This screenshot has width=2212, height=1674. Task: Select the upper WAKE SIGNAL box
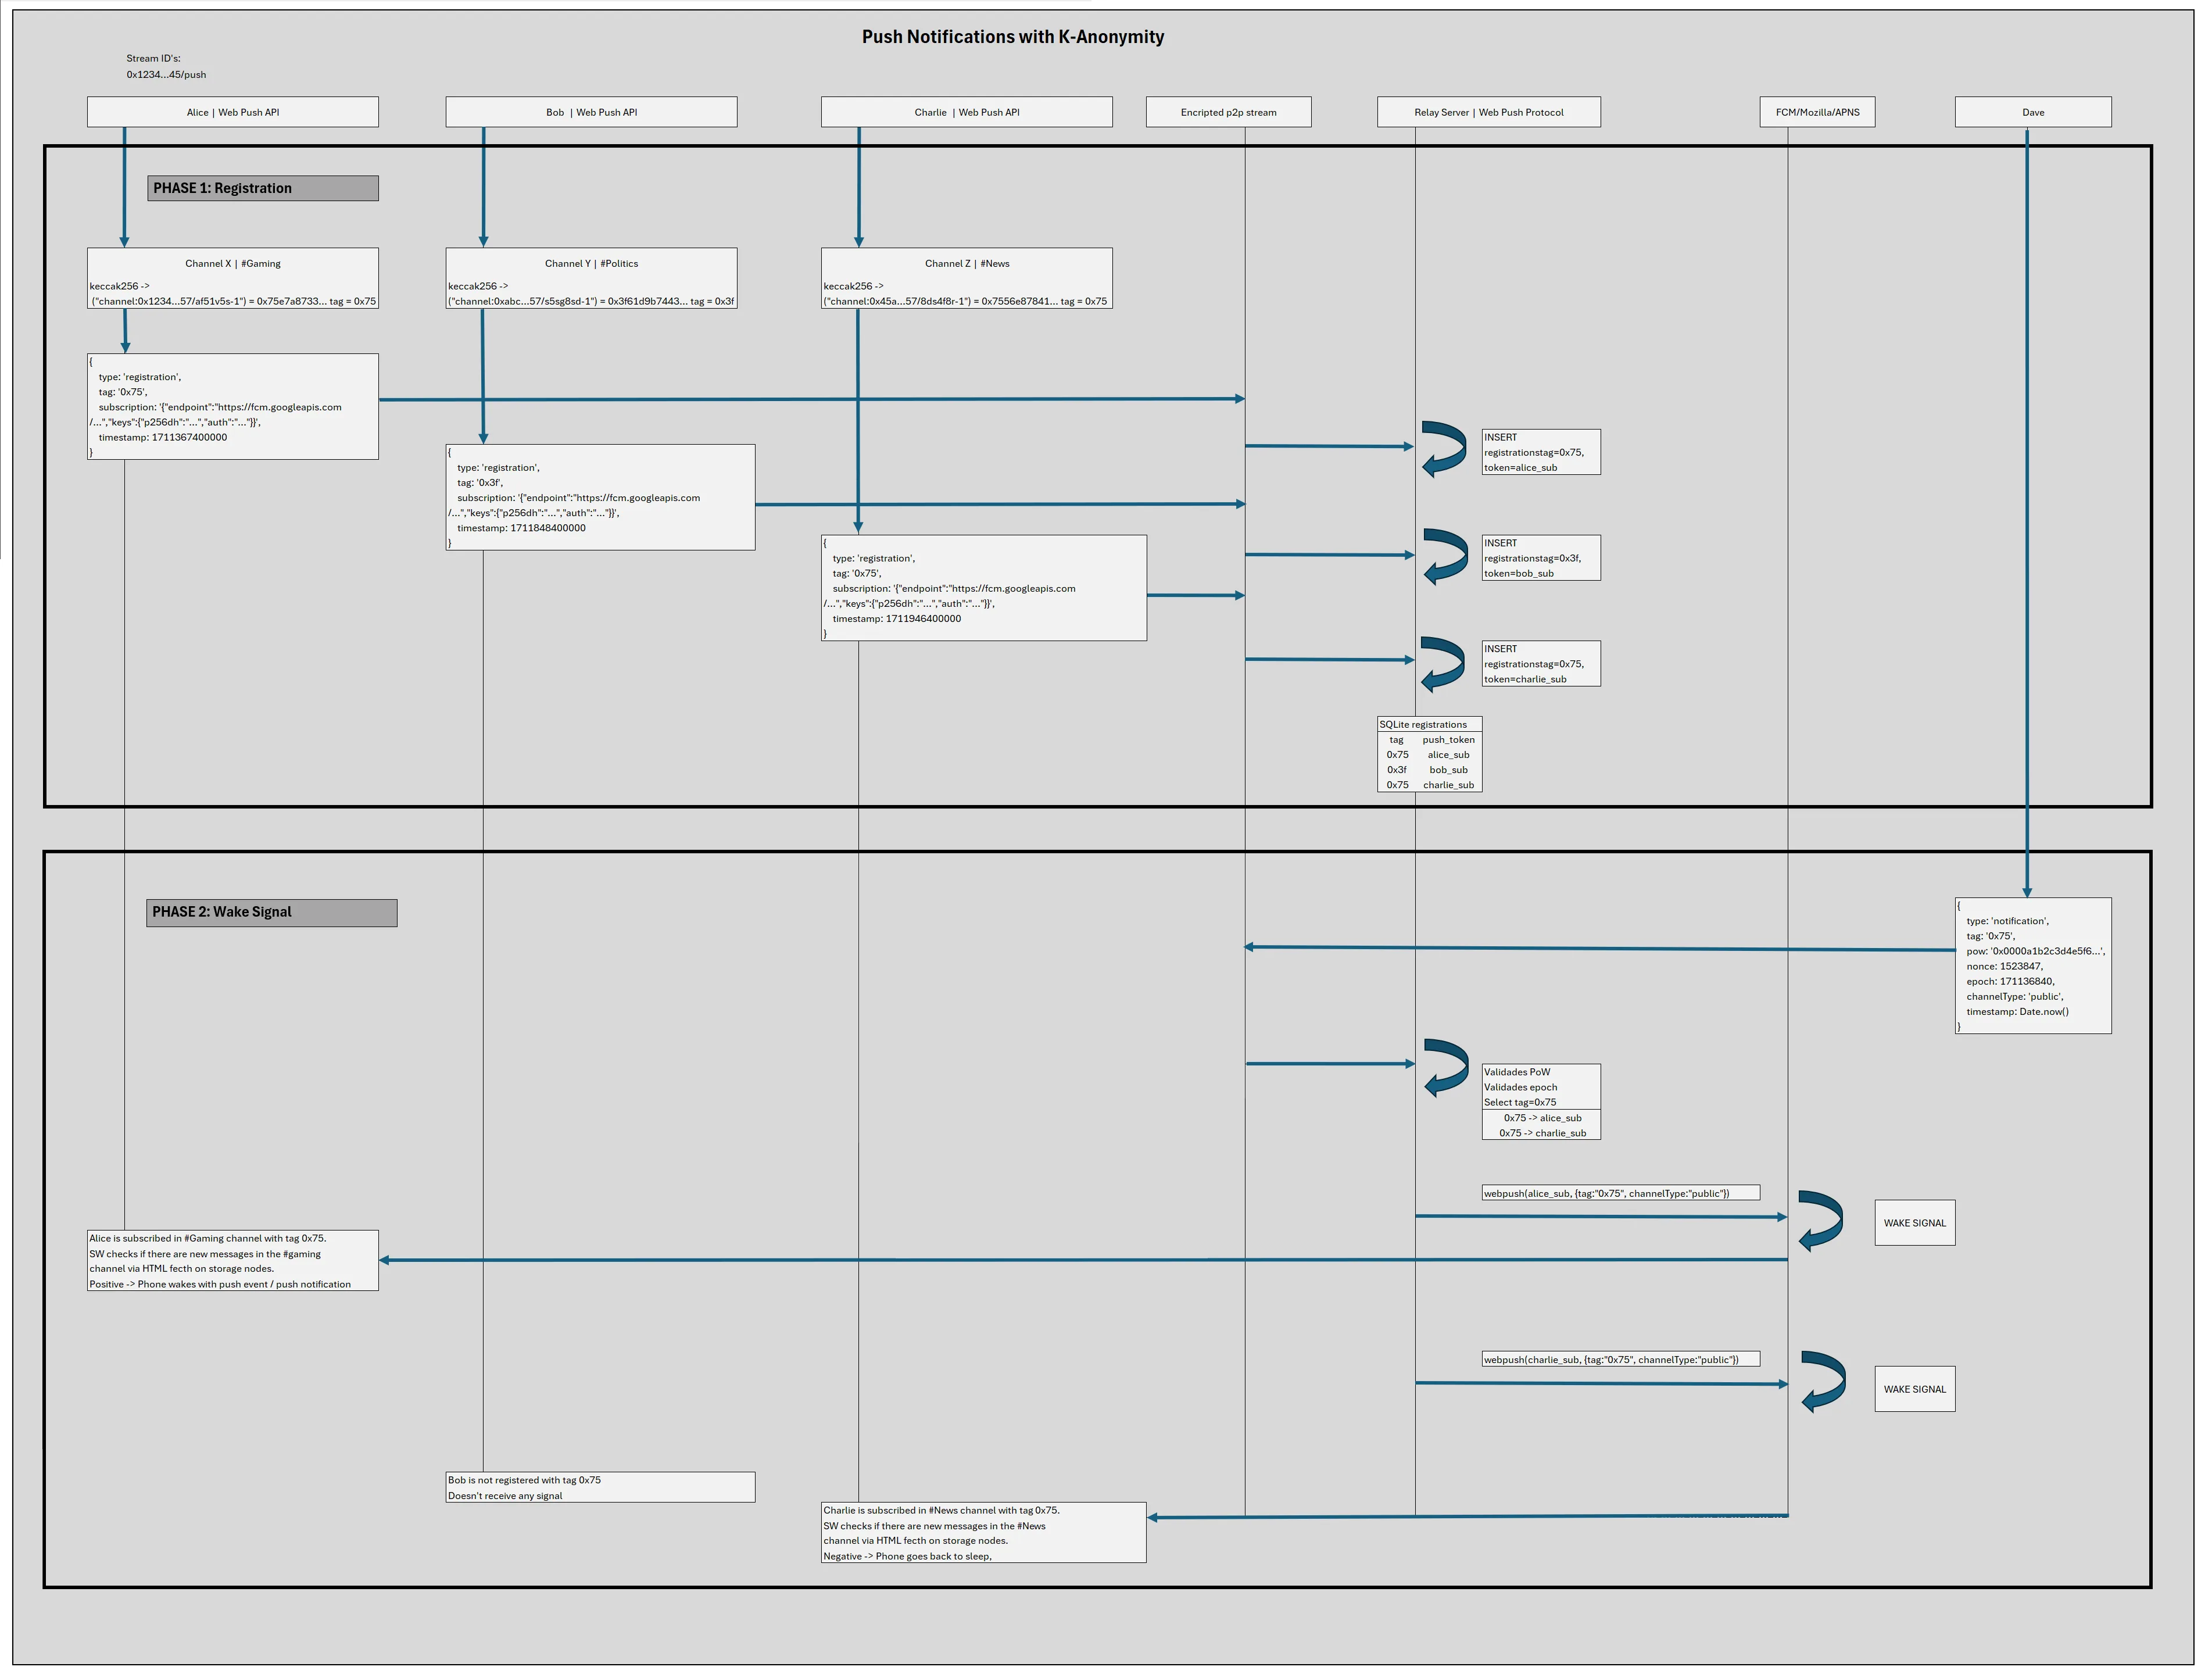point(1915,1223)
